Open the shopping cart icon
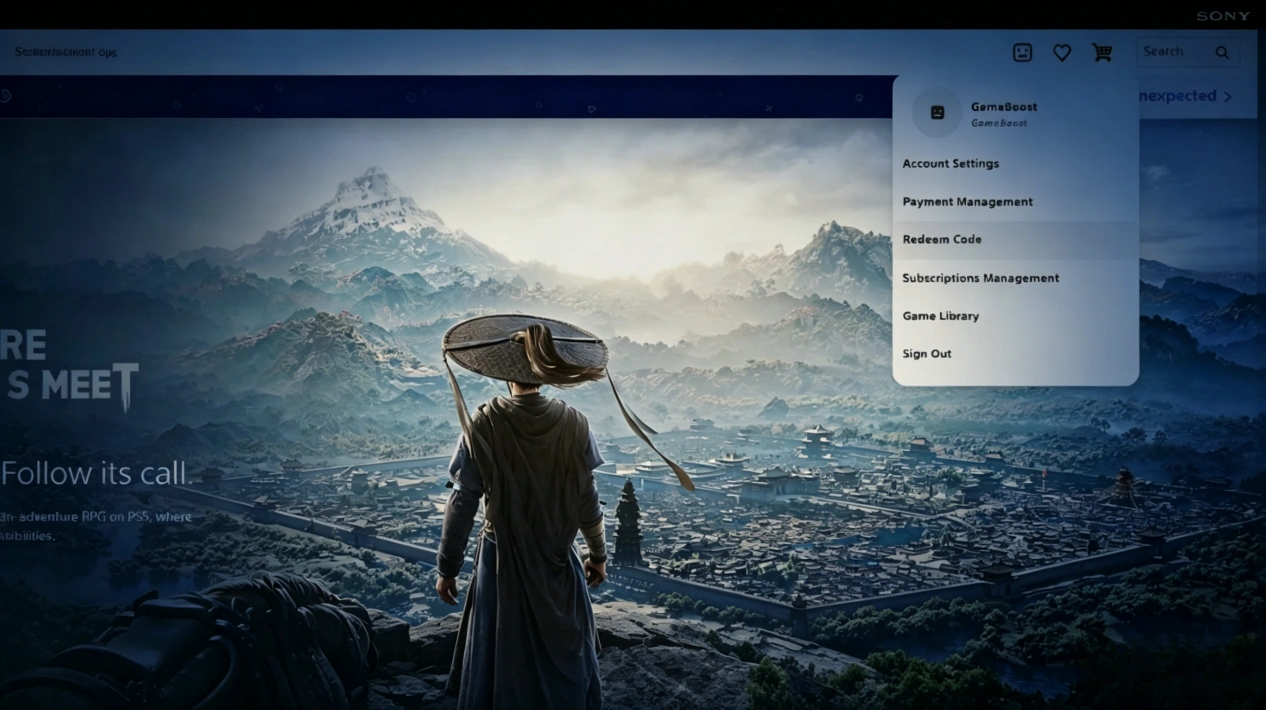1266x710 pixels. tap(1102, 53)
